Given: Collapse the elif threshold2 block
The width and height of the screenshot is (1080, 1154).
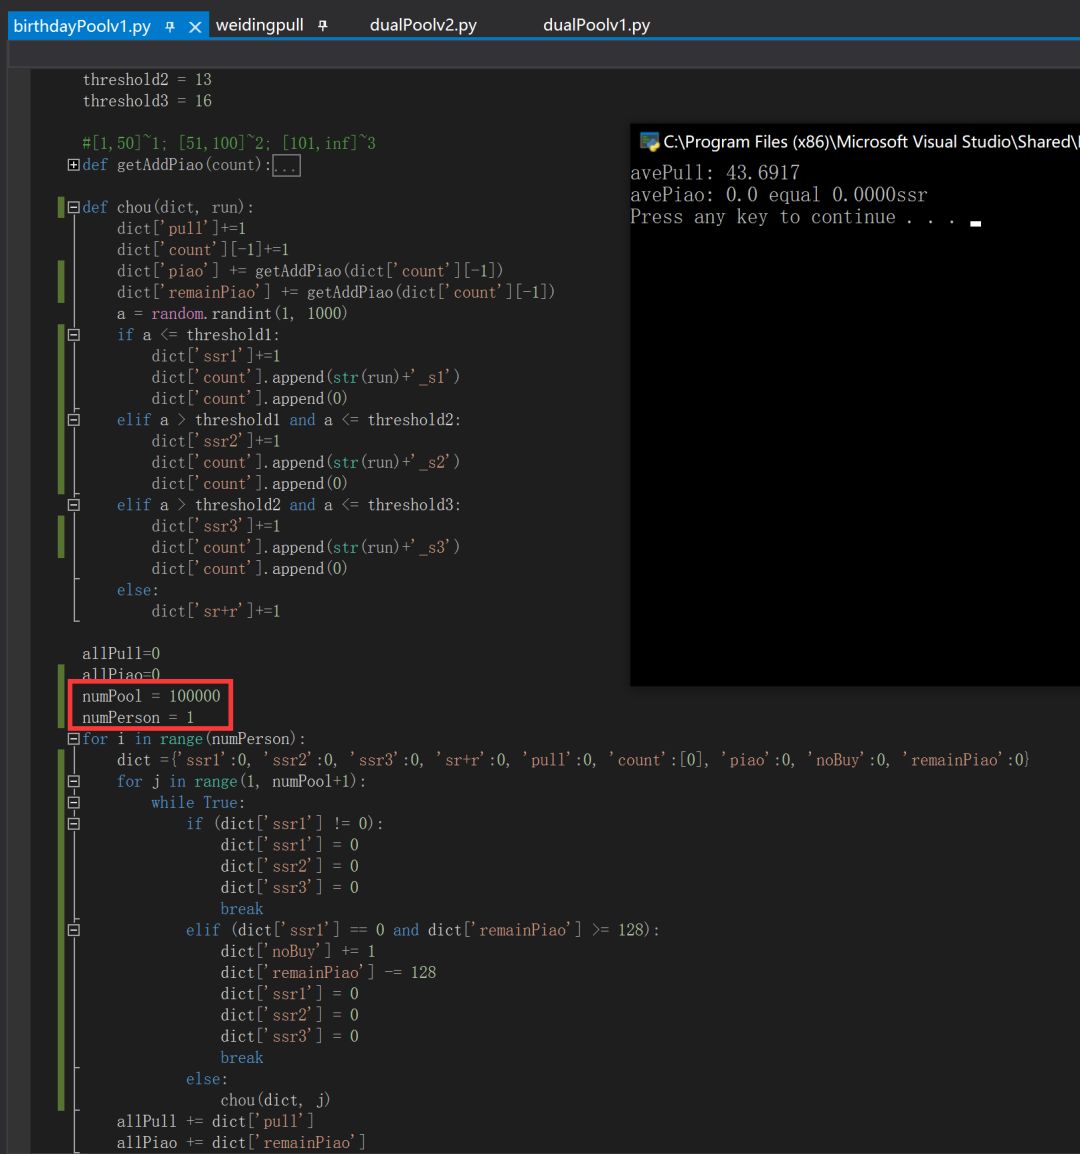Looking at the screenshot, I should 73,505.
